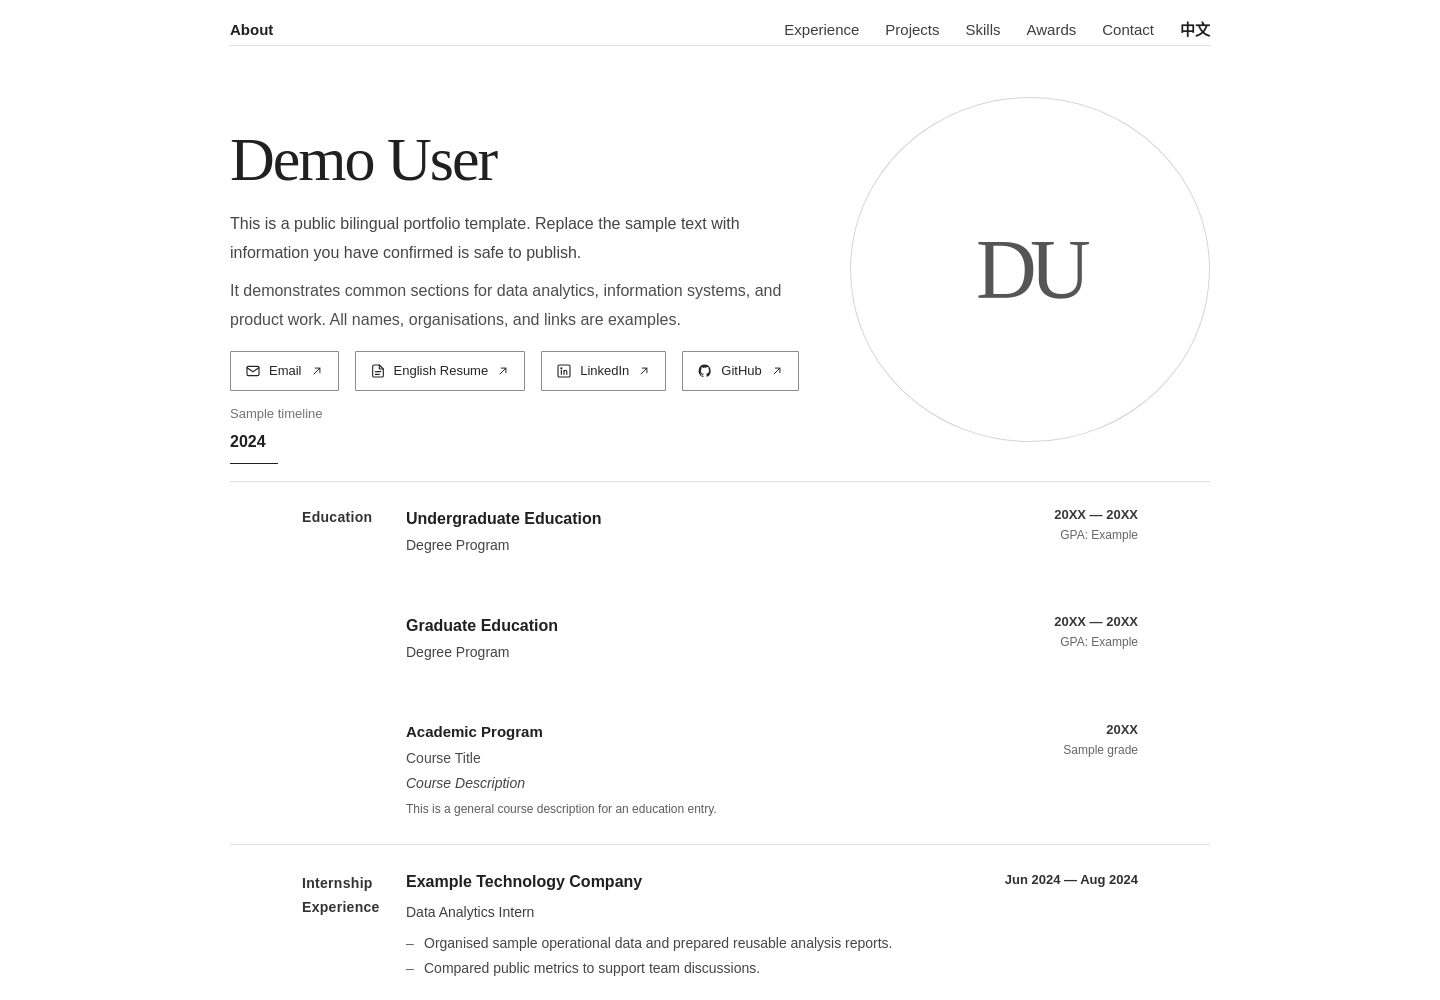Open the Projects navigation link

912,30
